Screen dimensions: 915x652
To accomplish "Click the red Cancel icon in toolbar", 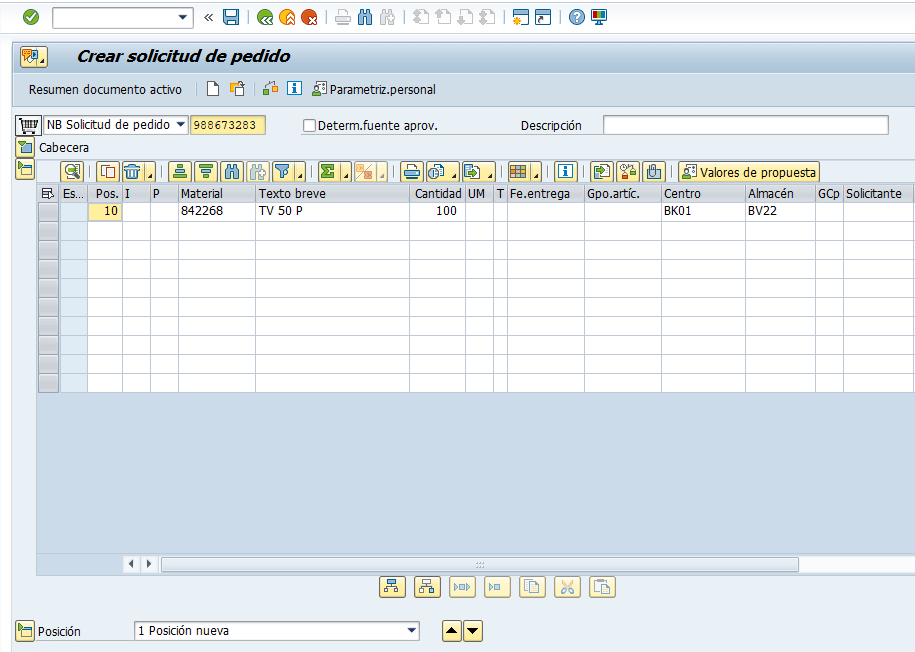I will coord(309,17).
